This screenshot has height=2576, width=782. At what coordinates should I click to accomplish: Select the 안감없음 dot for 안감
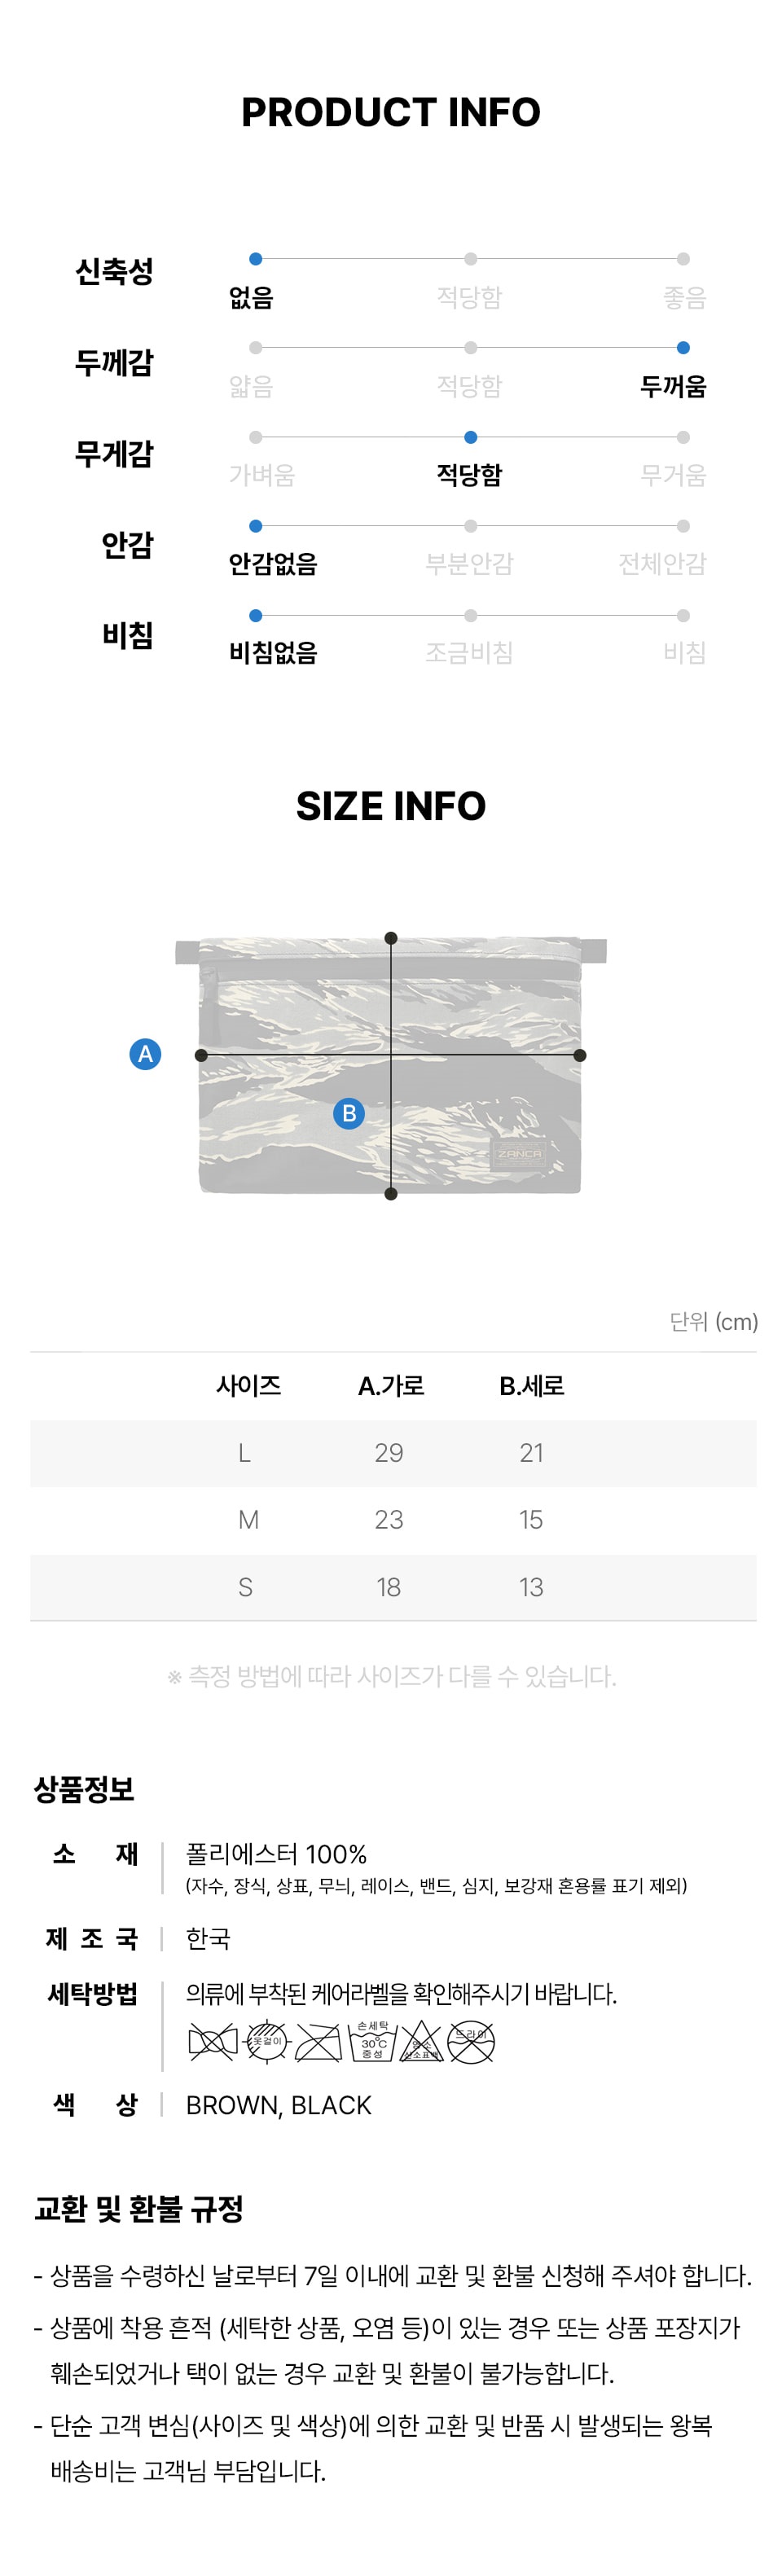pos(256,526)
